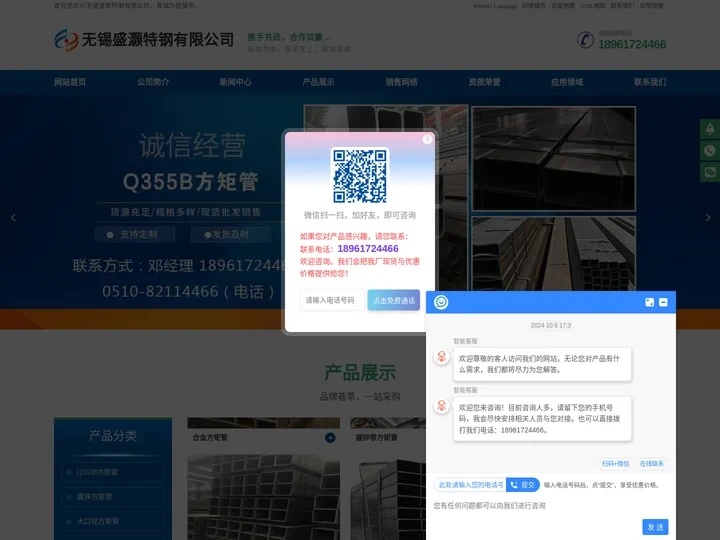Focus the chat phone number input
Image resolution: width=720 pixels, height=540 pixels.
[x=470, y=485]
